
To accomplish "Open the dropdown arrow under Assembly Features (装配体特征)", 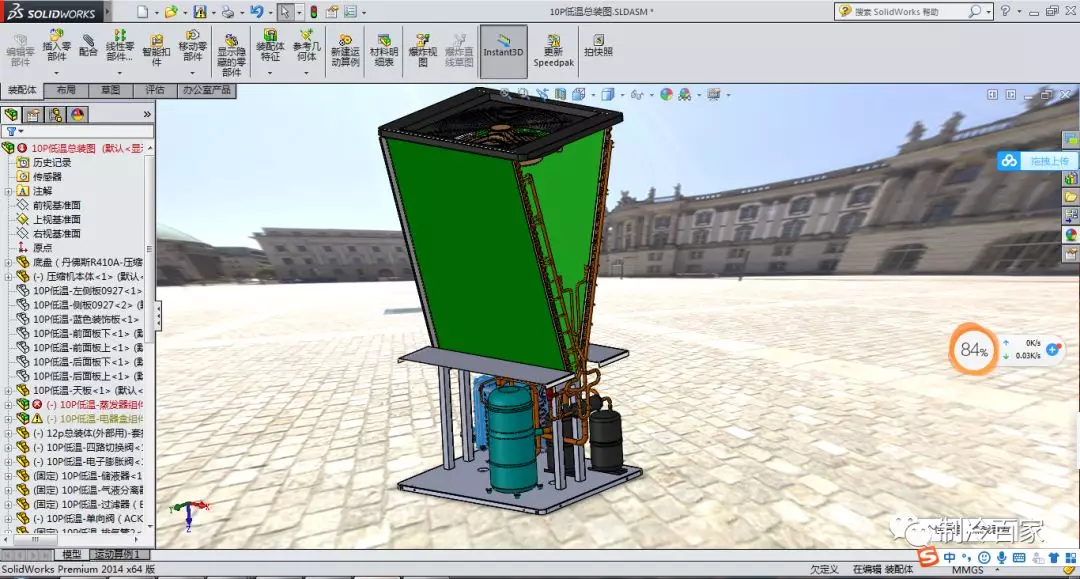I will (270, 72).
